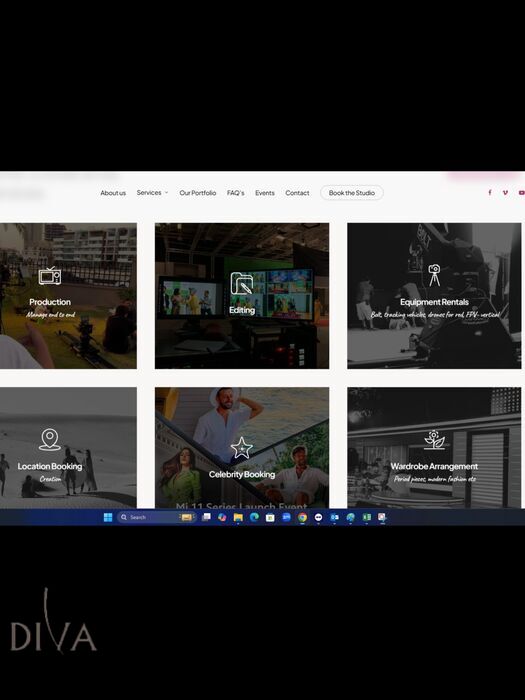Screen dimensions: 525x700
Task: Open File Explorer from the taskbar
Action: (238, 517)
